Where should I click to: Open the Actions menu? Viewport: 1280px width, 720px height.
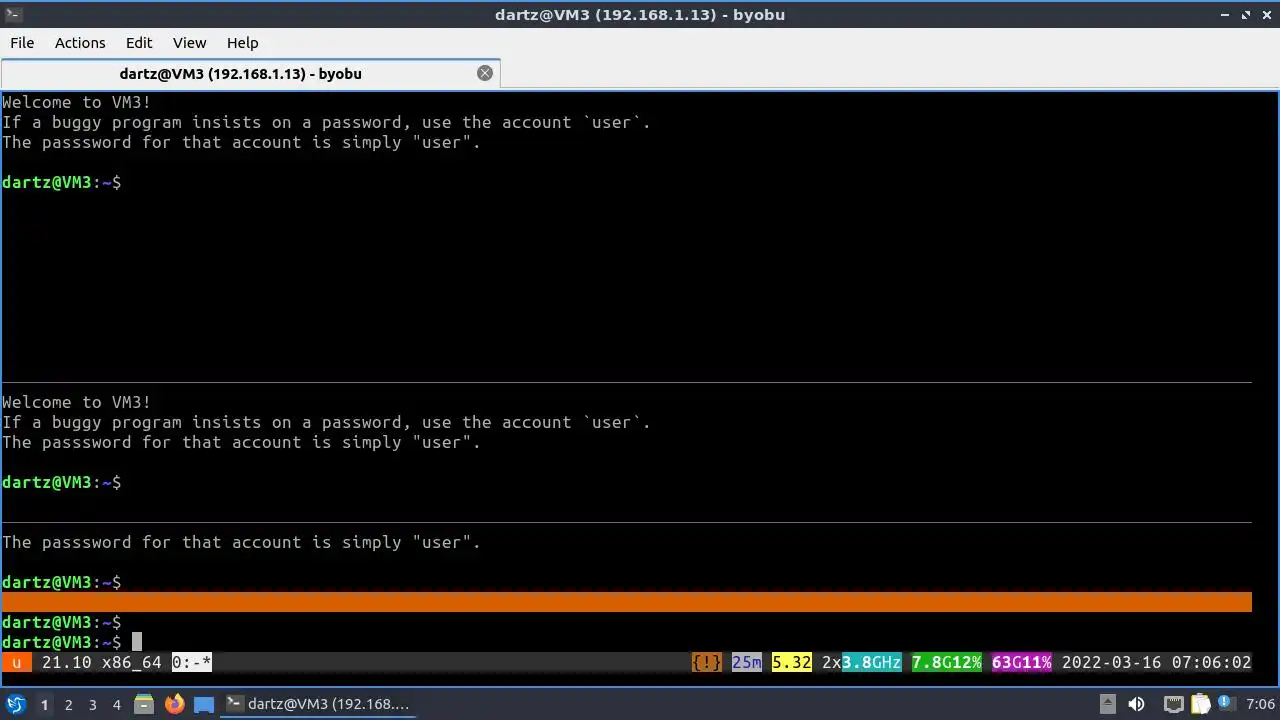click(x=80, y=43)
